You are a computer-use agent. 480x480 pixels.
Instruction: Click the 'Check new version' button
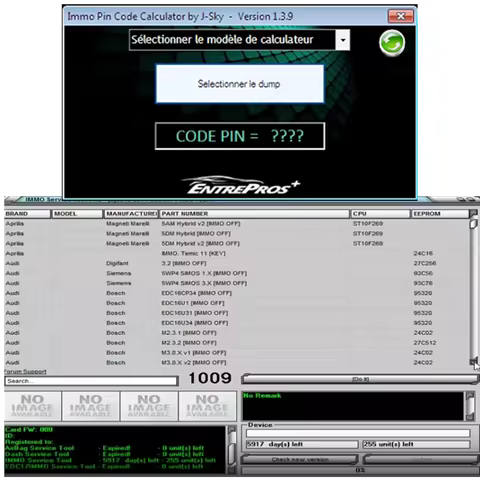pyautogui.click(x=300, y=460)
